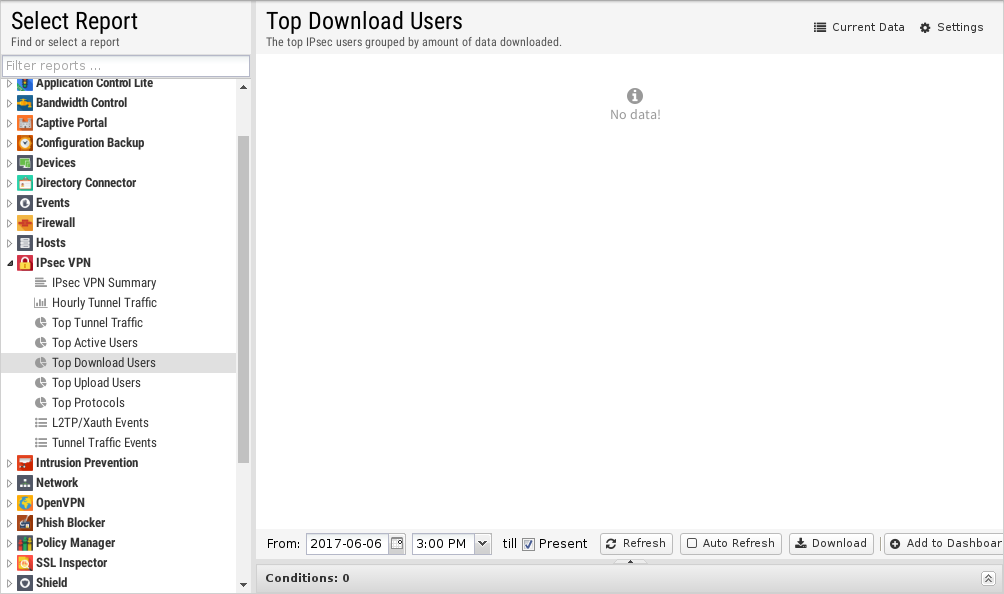The height and width of the screenshot is (594, 1004).
Task: Click the Top Protocols pie chart icon
Action: [40, 403]
